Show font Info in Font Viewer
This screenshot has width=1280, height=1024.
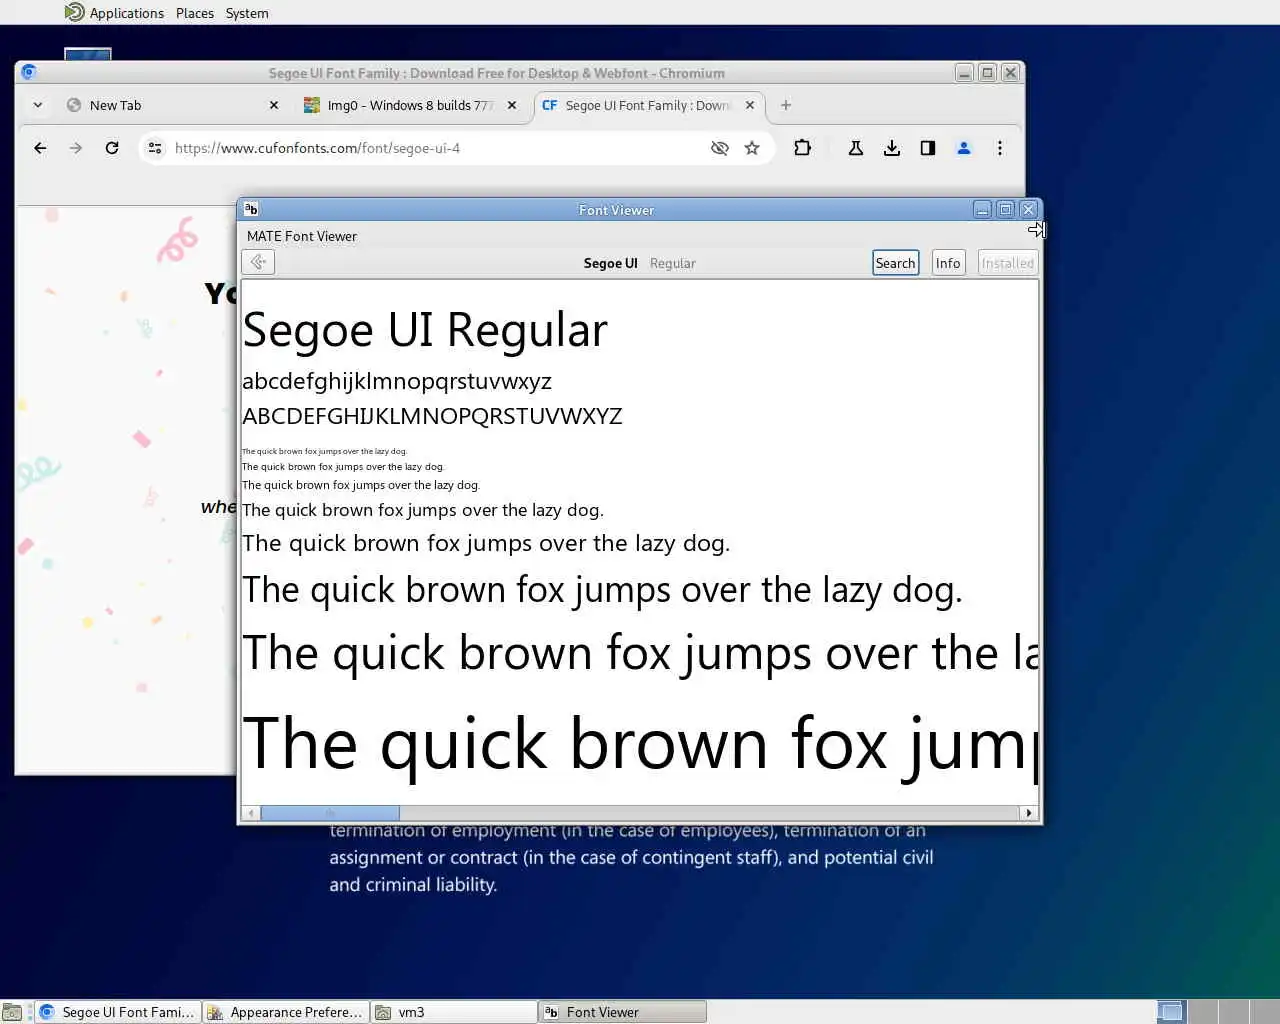[948, 263]
